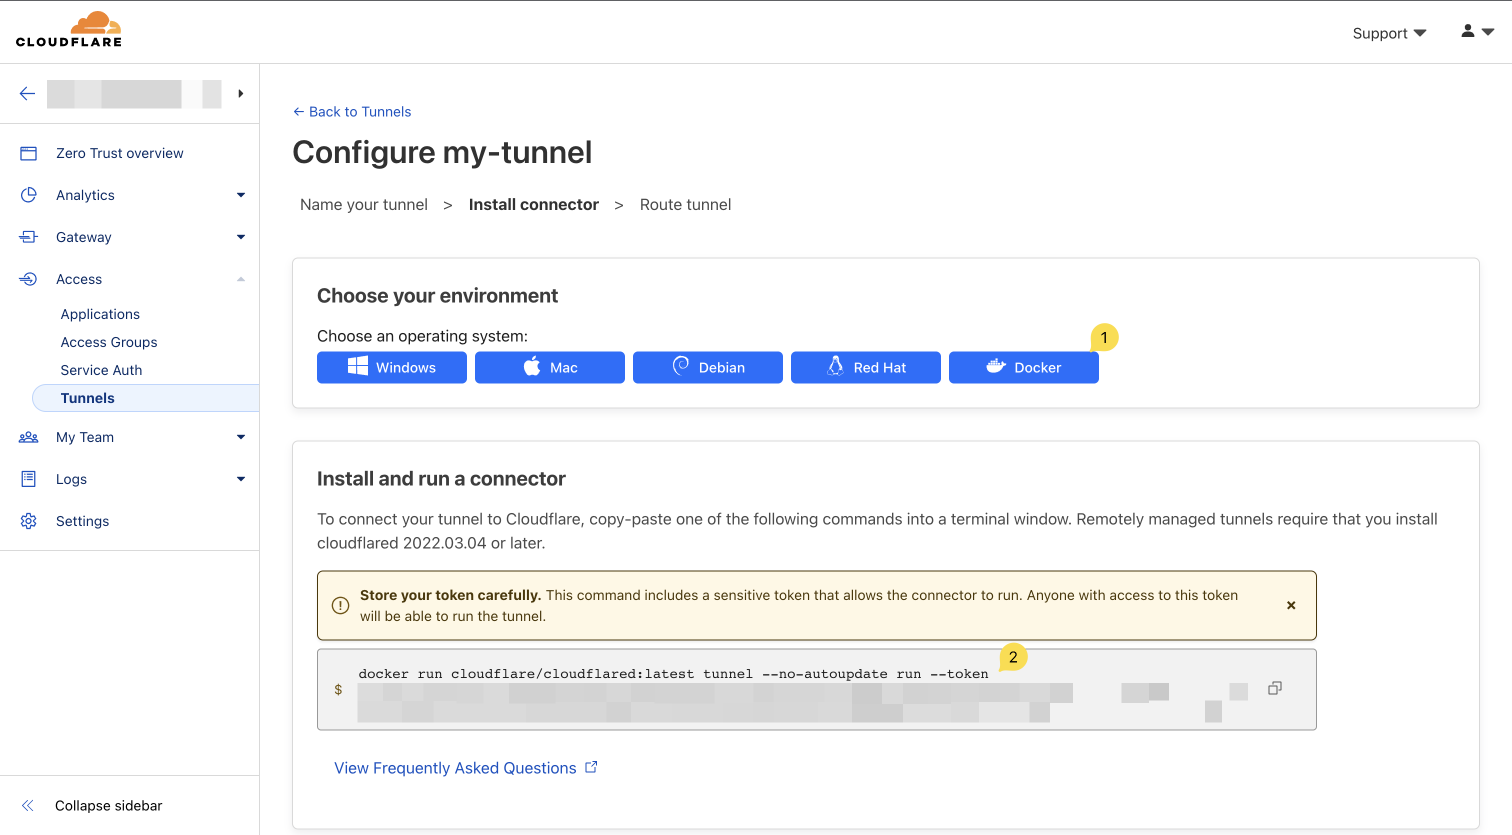Viewport: 1512px width, 835px height.
Task: Open the Gateway menu item
Action: point(84,237)
